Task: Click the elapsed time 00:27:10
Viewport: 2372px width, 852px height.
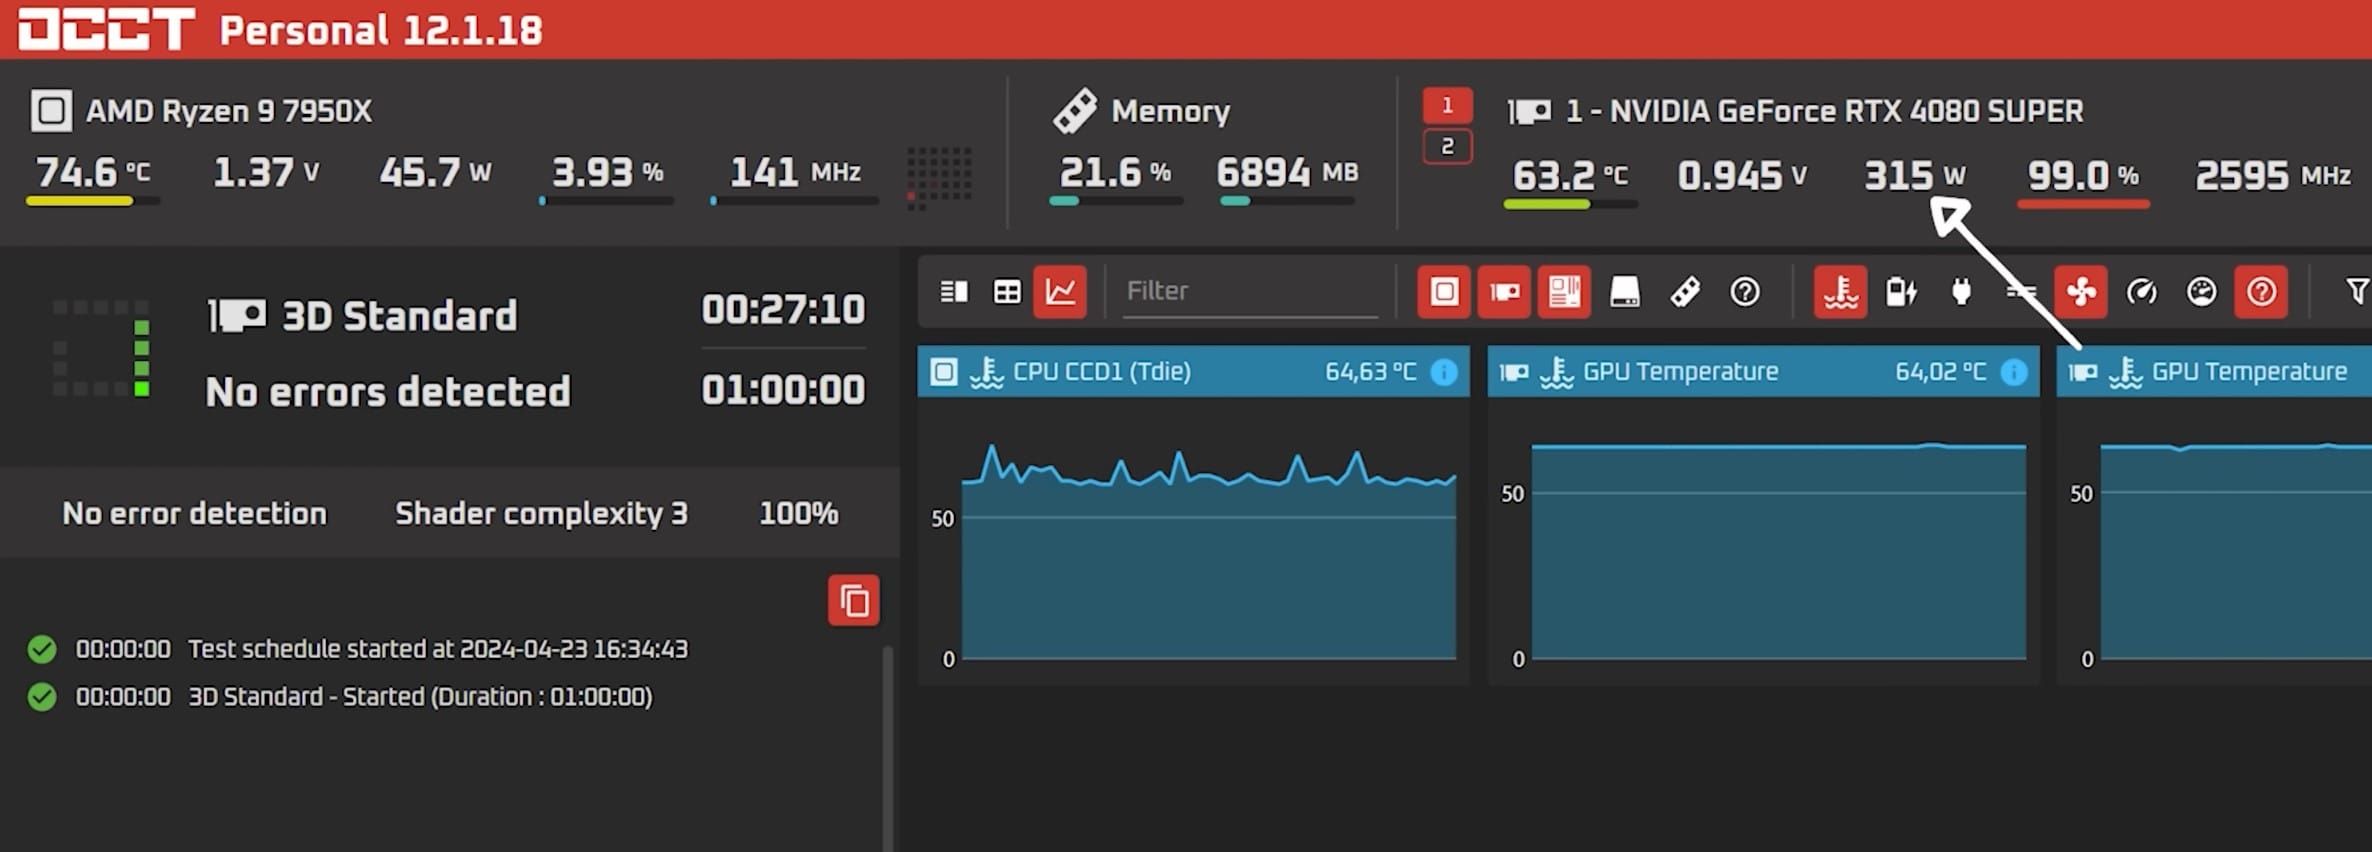Action: point(783,309)
